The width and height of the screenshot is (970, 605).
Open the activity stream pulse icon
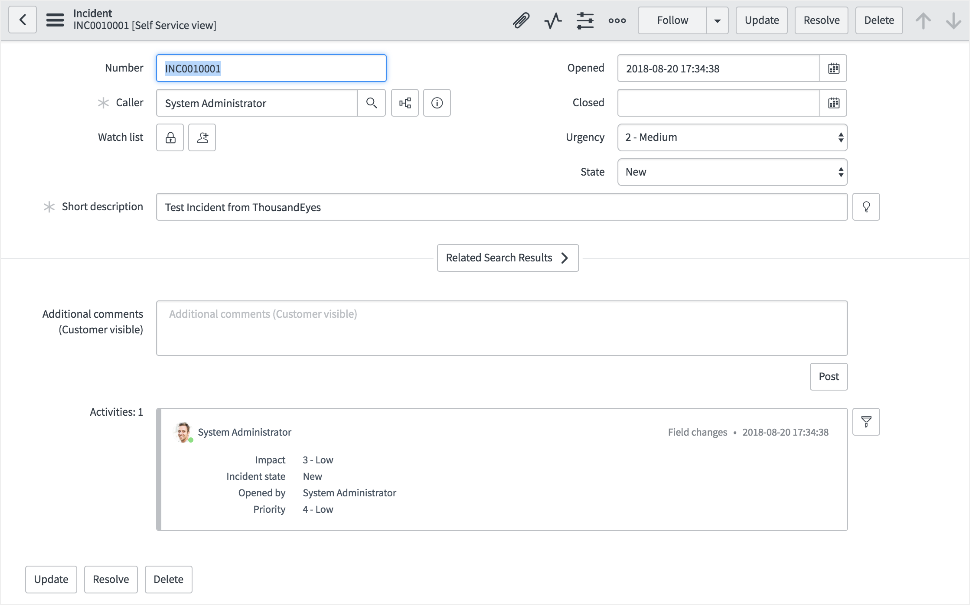pyautogui.click(x=553, y=20)
